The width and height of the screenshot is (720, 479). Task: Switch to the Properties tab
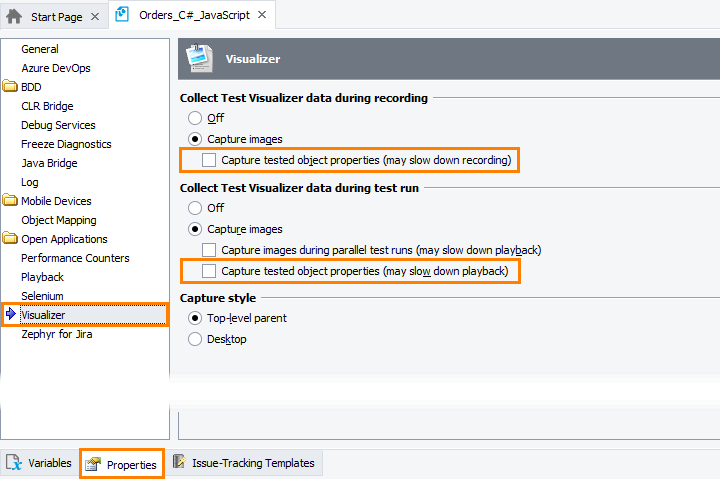122,465
